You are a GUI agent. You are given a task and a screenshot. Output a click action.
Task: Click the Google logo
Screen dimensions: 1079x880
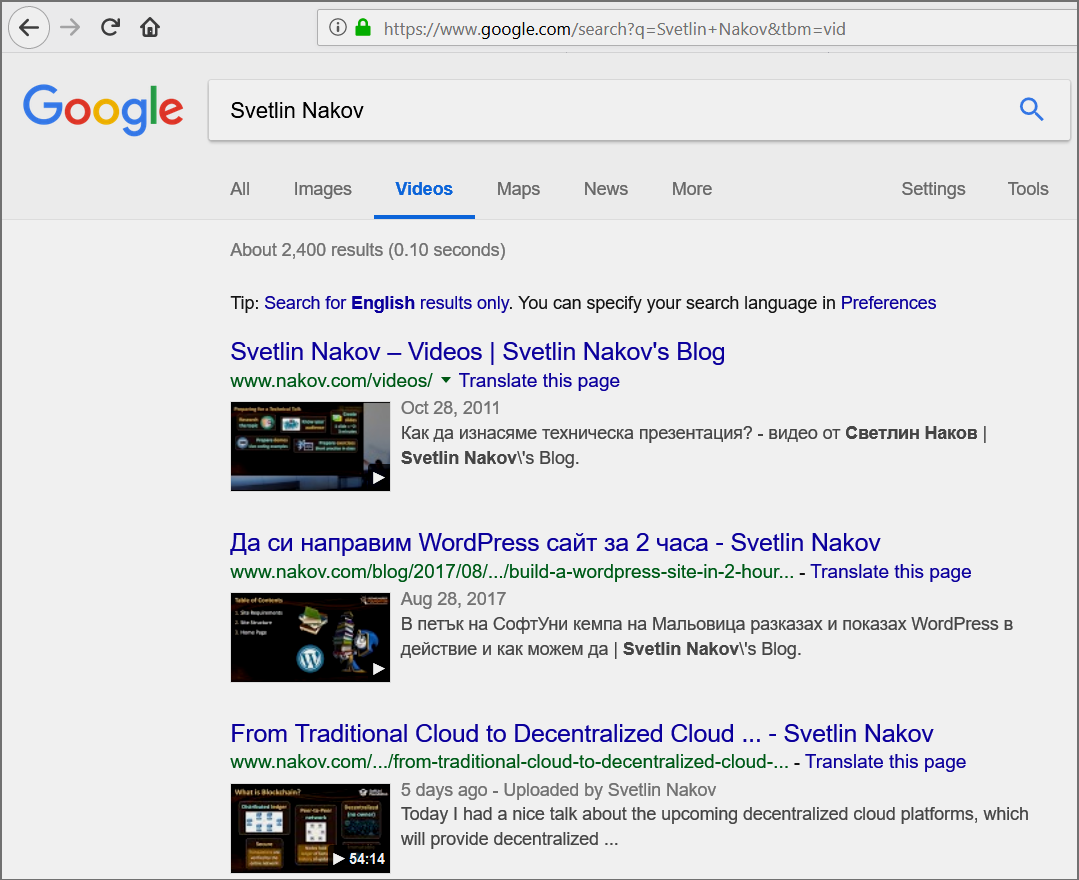click(102, 110)
